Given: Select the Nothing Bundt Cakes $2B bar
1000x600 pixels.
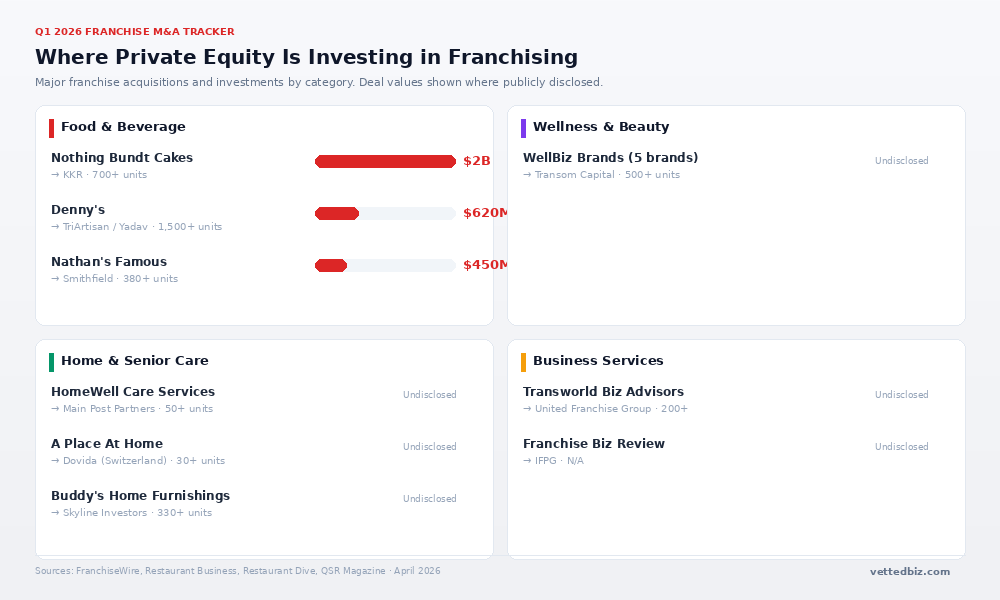Looking at the screenshot, I should pyautogui.click(x=385, y=161).
